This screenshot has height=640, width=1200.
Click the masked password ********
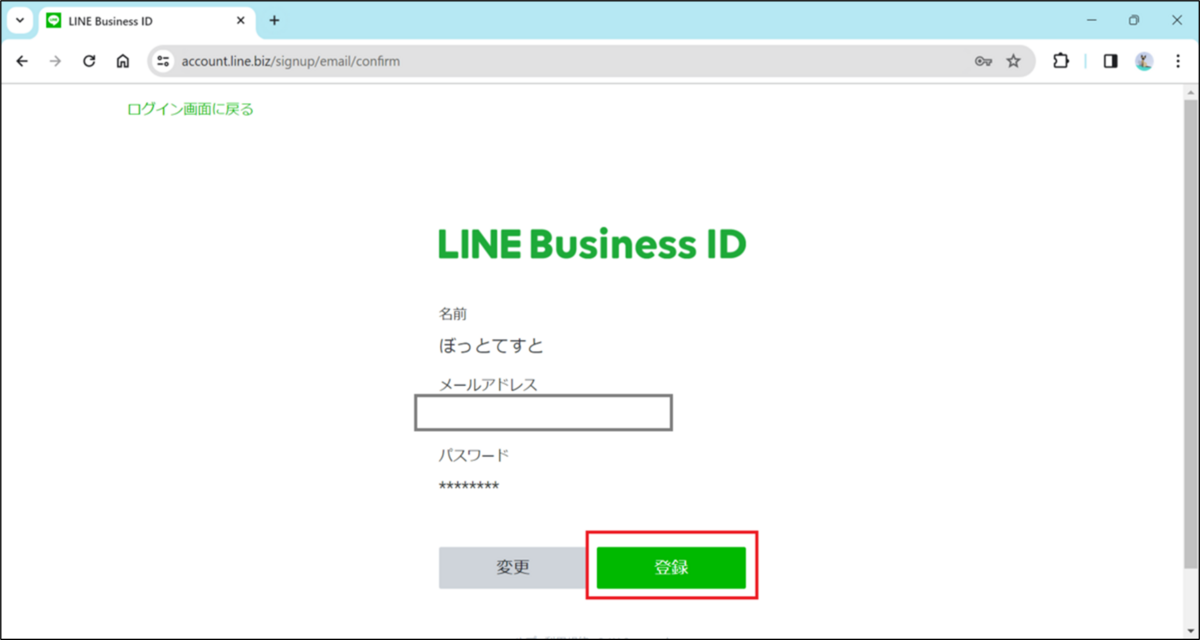(469, 487)
